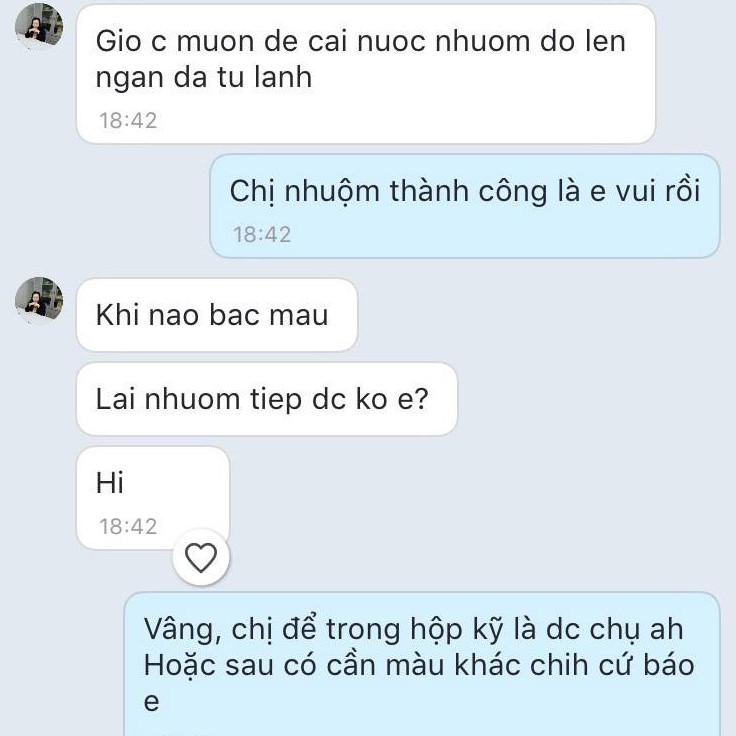The image size is (736, 736).
Task: Select the line "Gio c muon de cai nuoc nhuom do len"
Action: pos(360,41)
